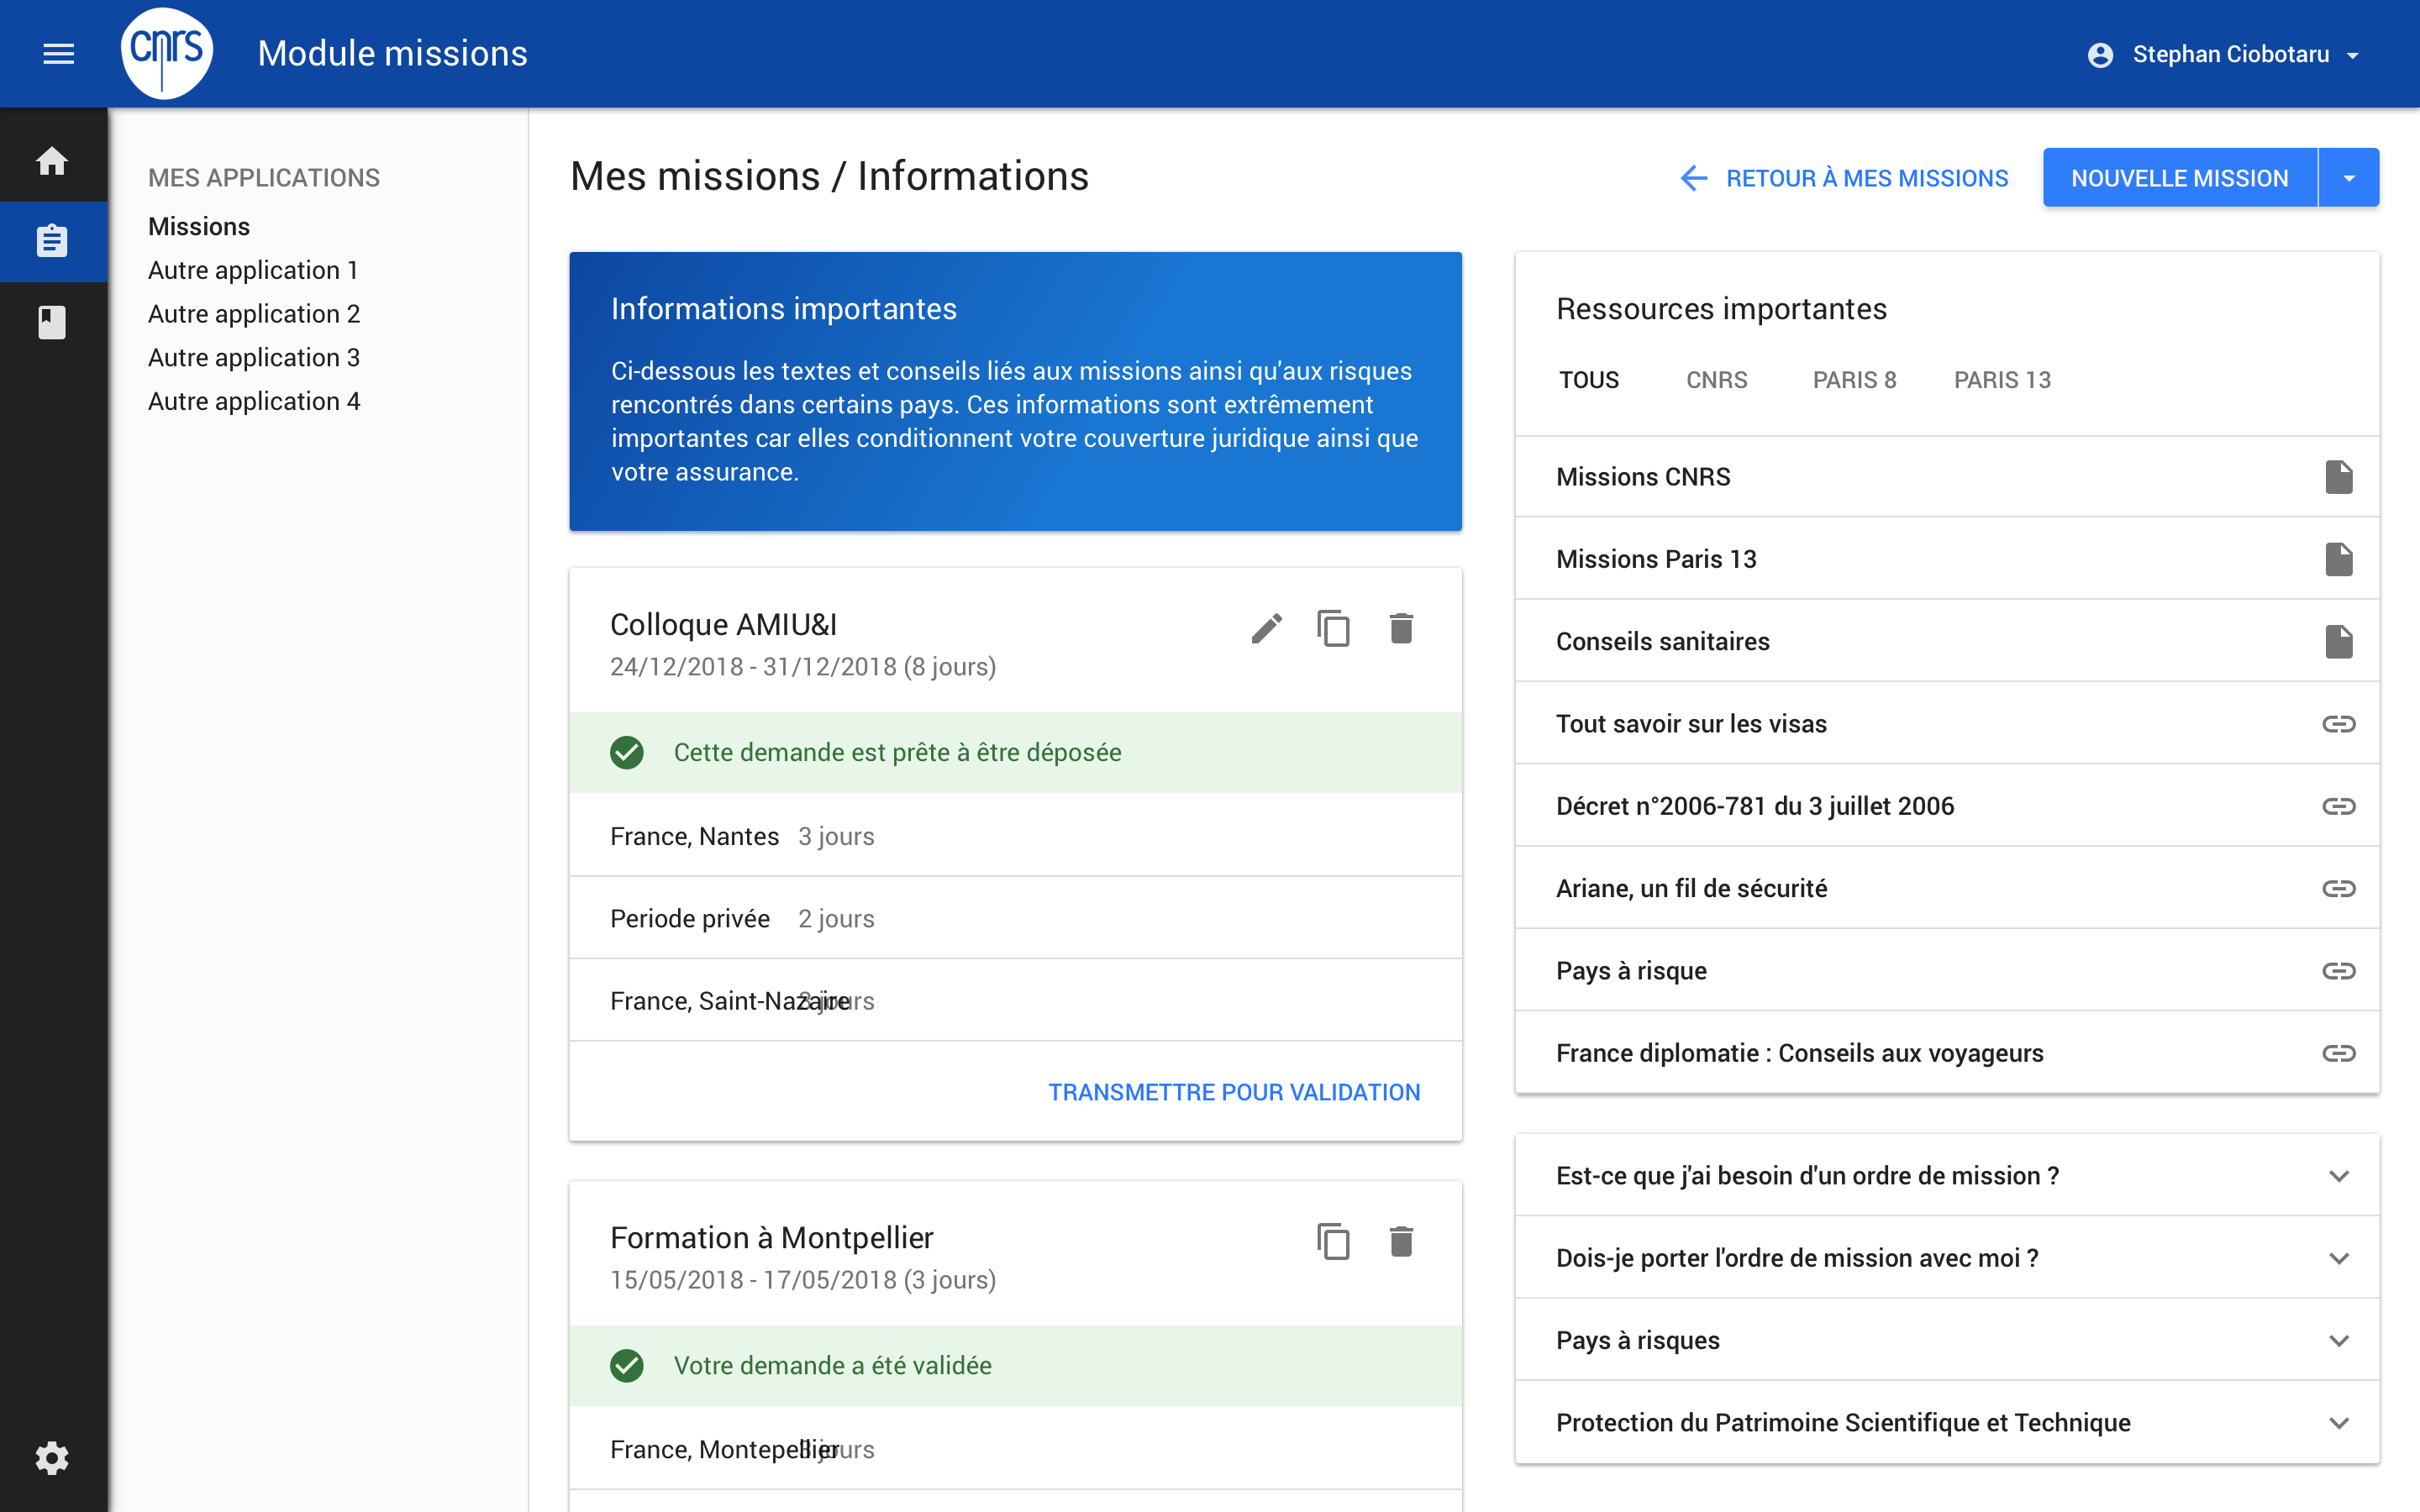Open the settings gear at the bottom
2420x1512 pixels.
tap(53, 1458)
